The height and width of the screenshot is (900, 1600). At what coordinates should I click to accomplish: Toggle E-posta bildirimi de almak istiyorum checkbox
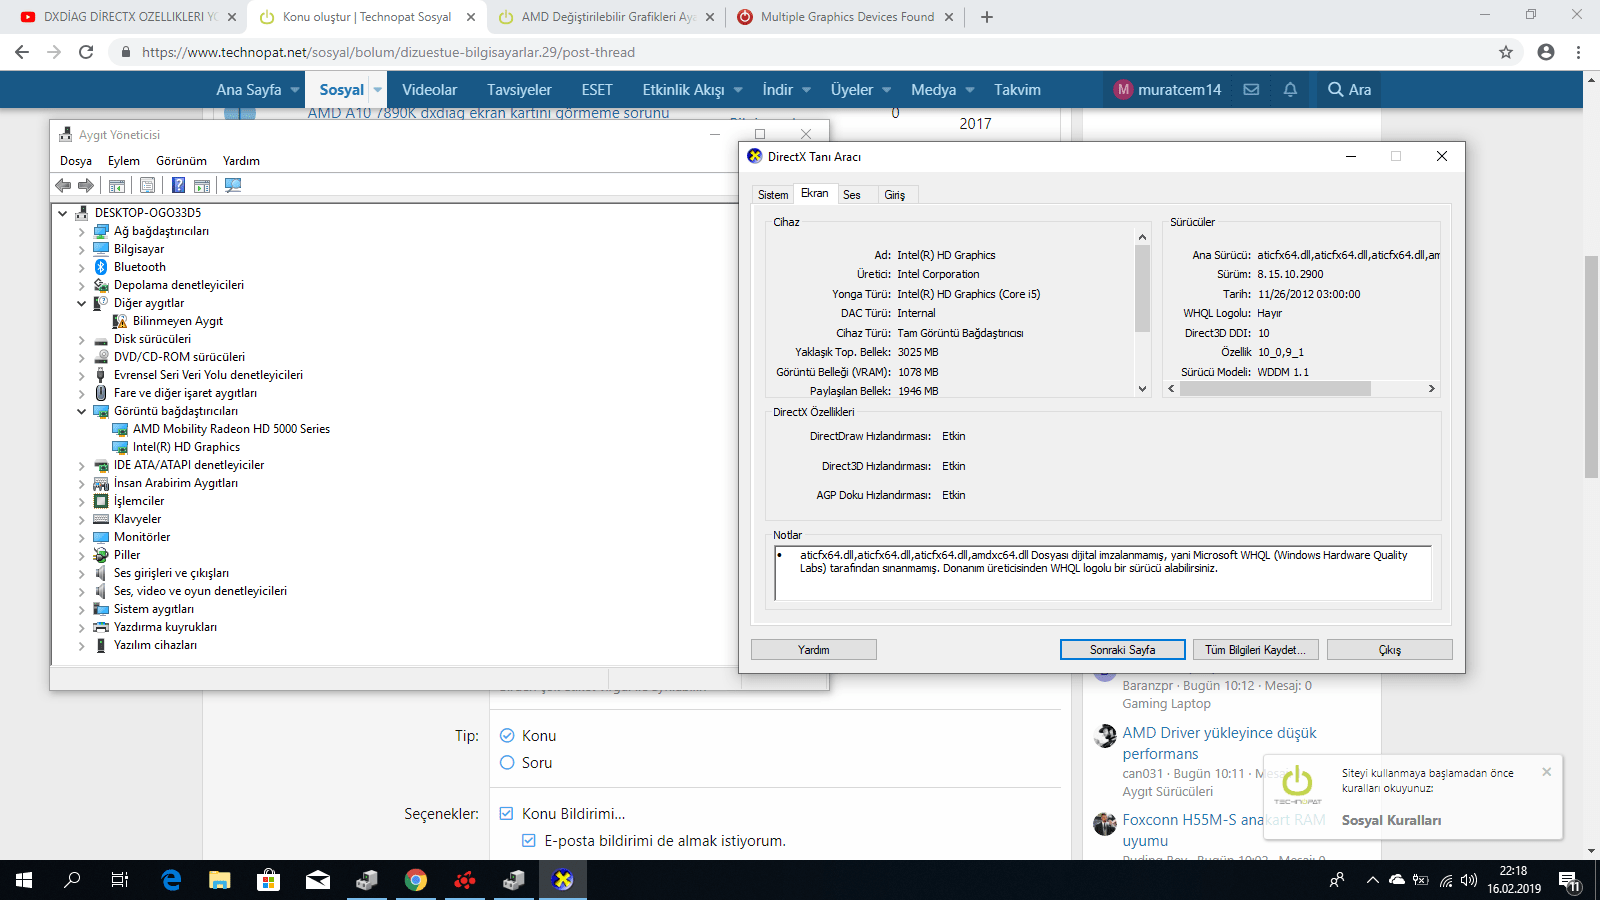pyautogui.click(x=529, y=841)
